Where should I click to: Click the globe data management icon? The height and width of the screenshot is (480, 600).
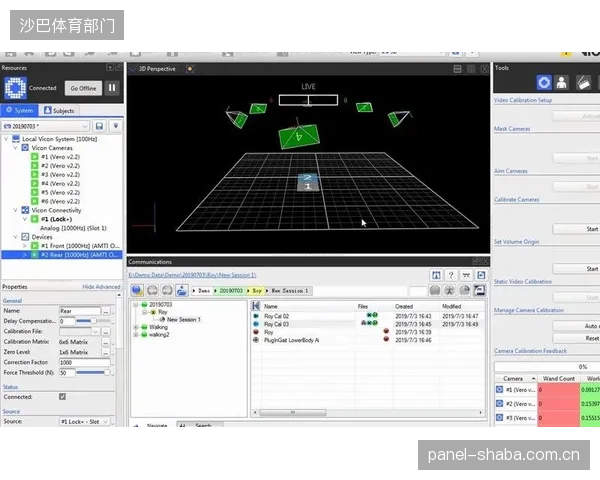[x=137, y=291]
